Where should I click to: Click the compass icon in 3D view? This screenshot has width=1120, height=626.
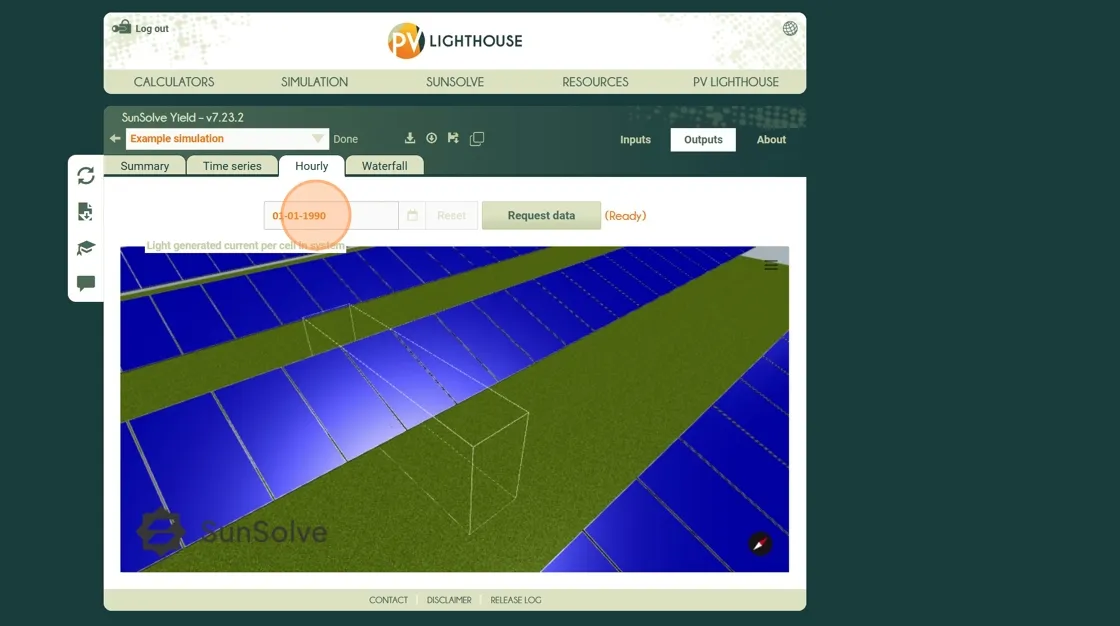[x=760, y=544]
